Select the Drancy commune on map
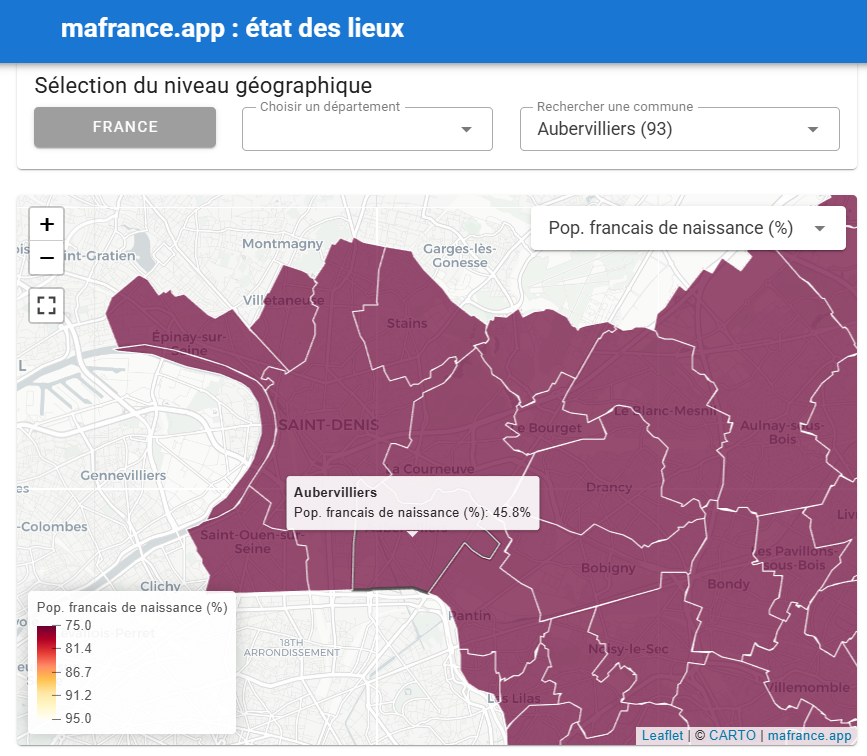 point(609,487)
